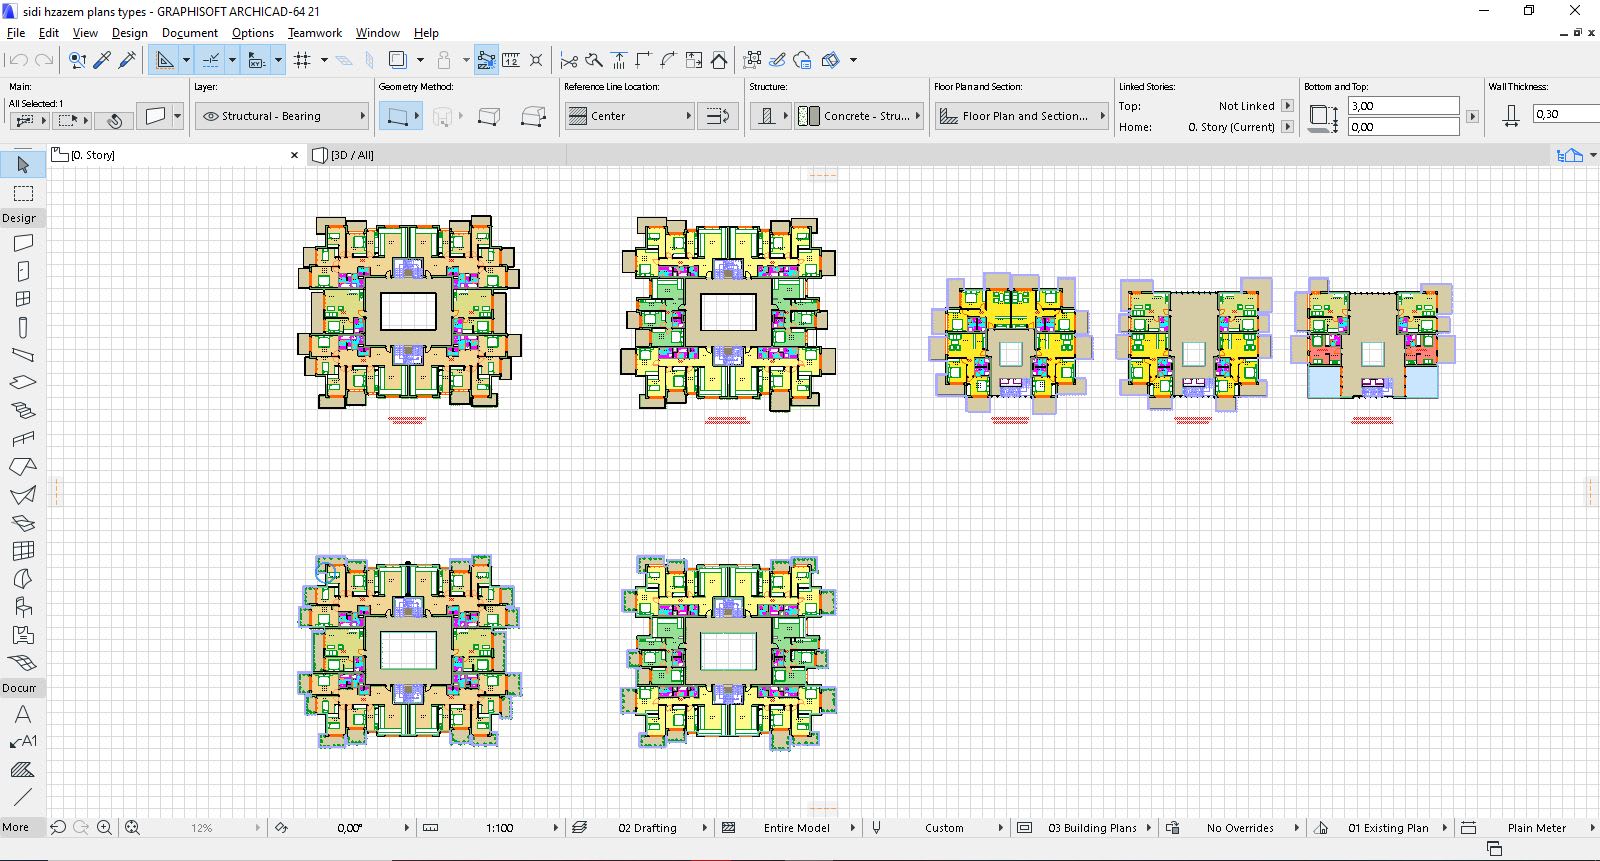Image resolution: width=1600 pixels, height=861 pixels.
Task: Select the Mesh tool in toolbox
Action: (x=23, y=663)
